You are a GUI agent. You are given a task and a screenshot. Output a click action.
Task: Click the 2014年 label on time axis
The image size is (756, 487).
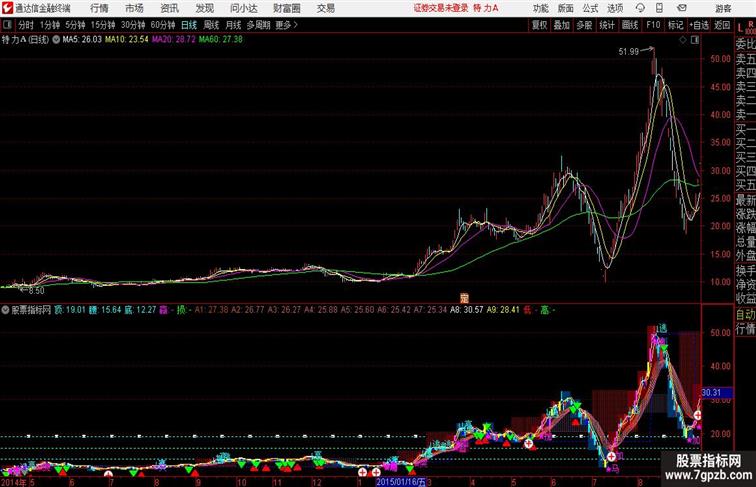(x=14, y=482)
